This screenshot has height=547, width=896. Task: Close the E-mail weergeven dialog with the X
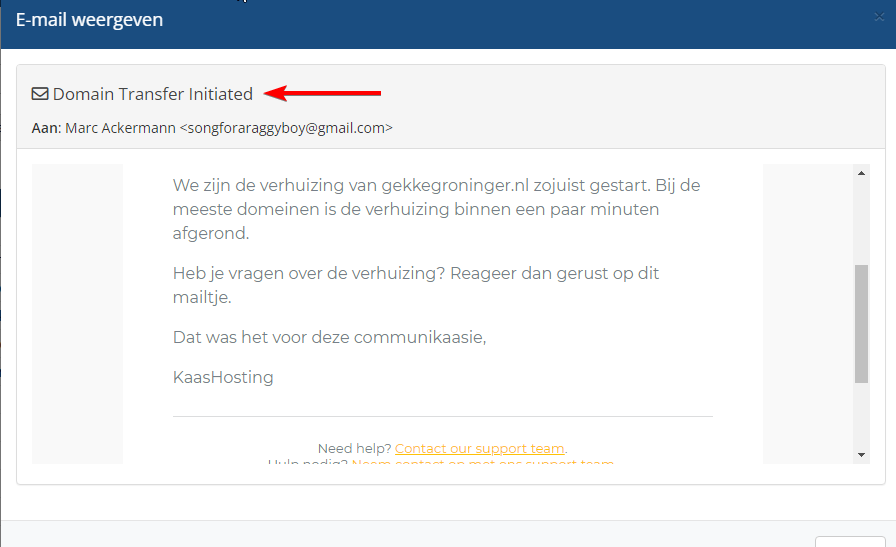click(880, 18)
